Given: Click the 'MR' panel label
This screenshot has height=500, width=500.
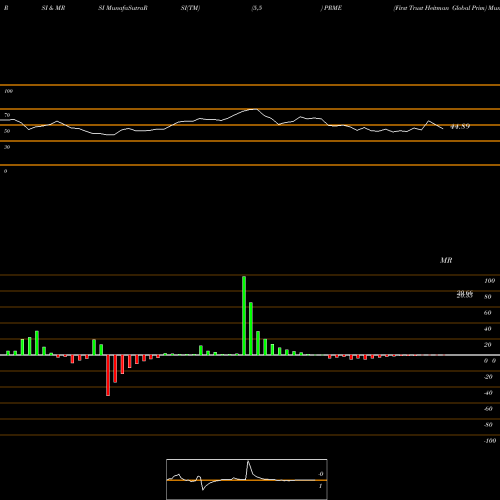Looking at the screenshot, I should click(446, 260).
